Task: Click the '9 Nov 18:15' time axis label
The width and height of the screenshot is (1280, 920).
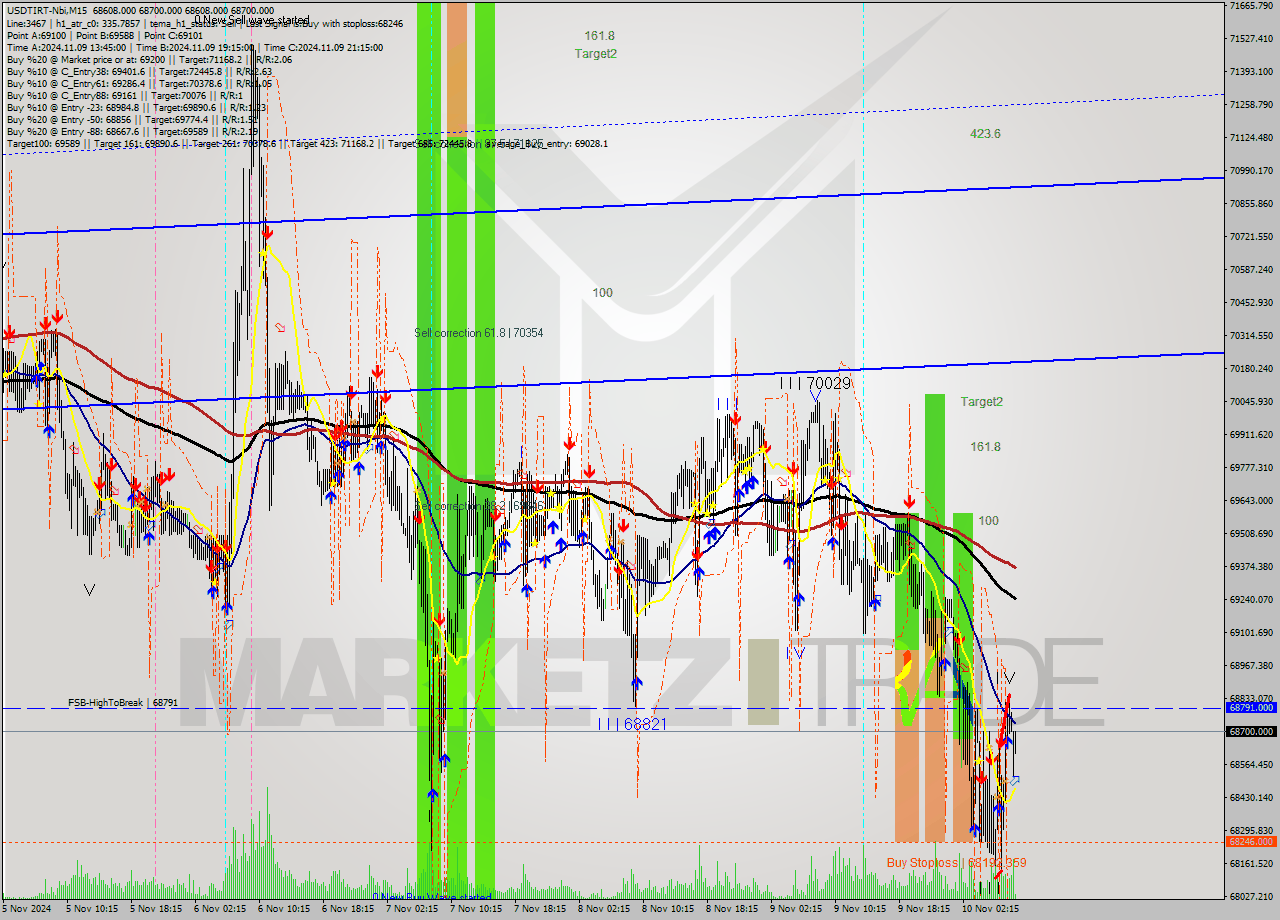Action: point(926,910)
